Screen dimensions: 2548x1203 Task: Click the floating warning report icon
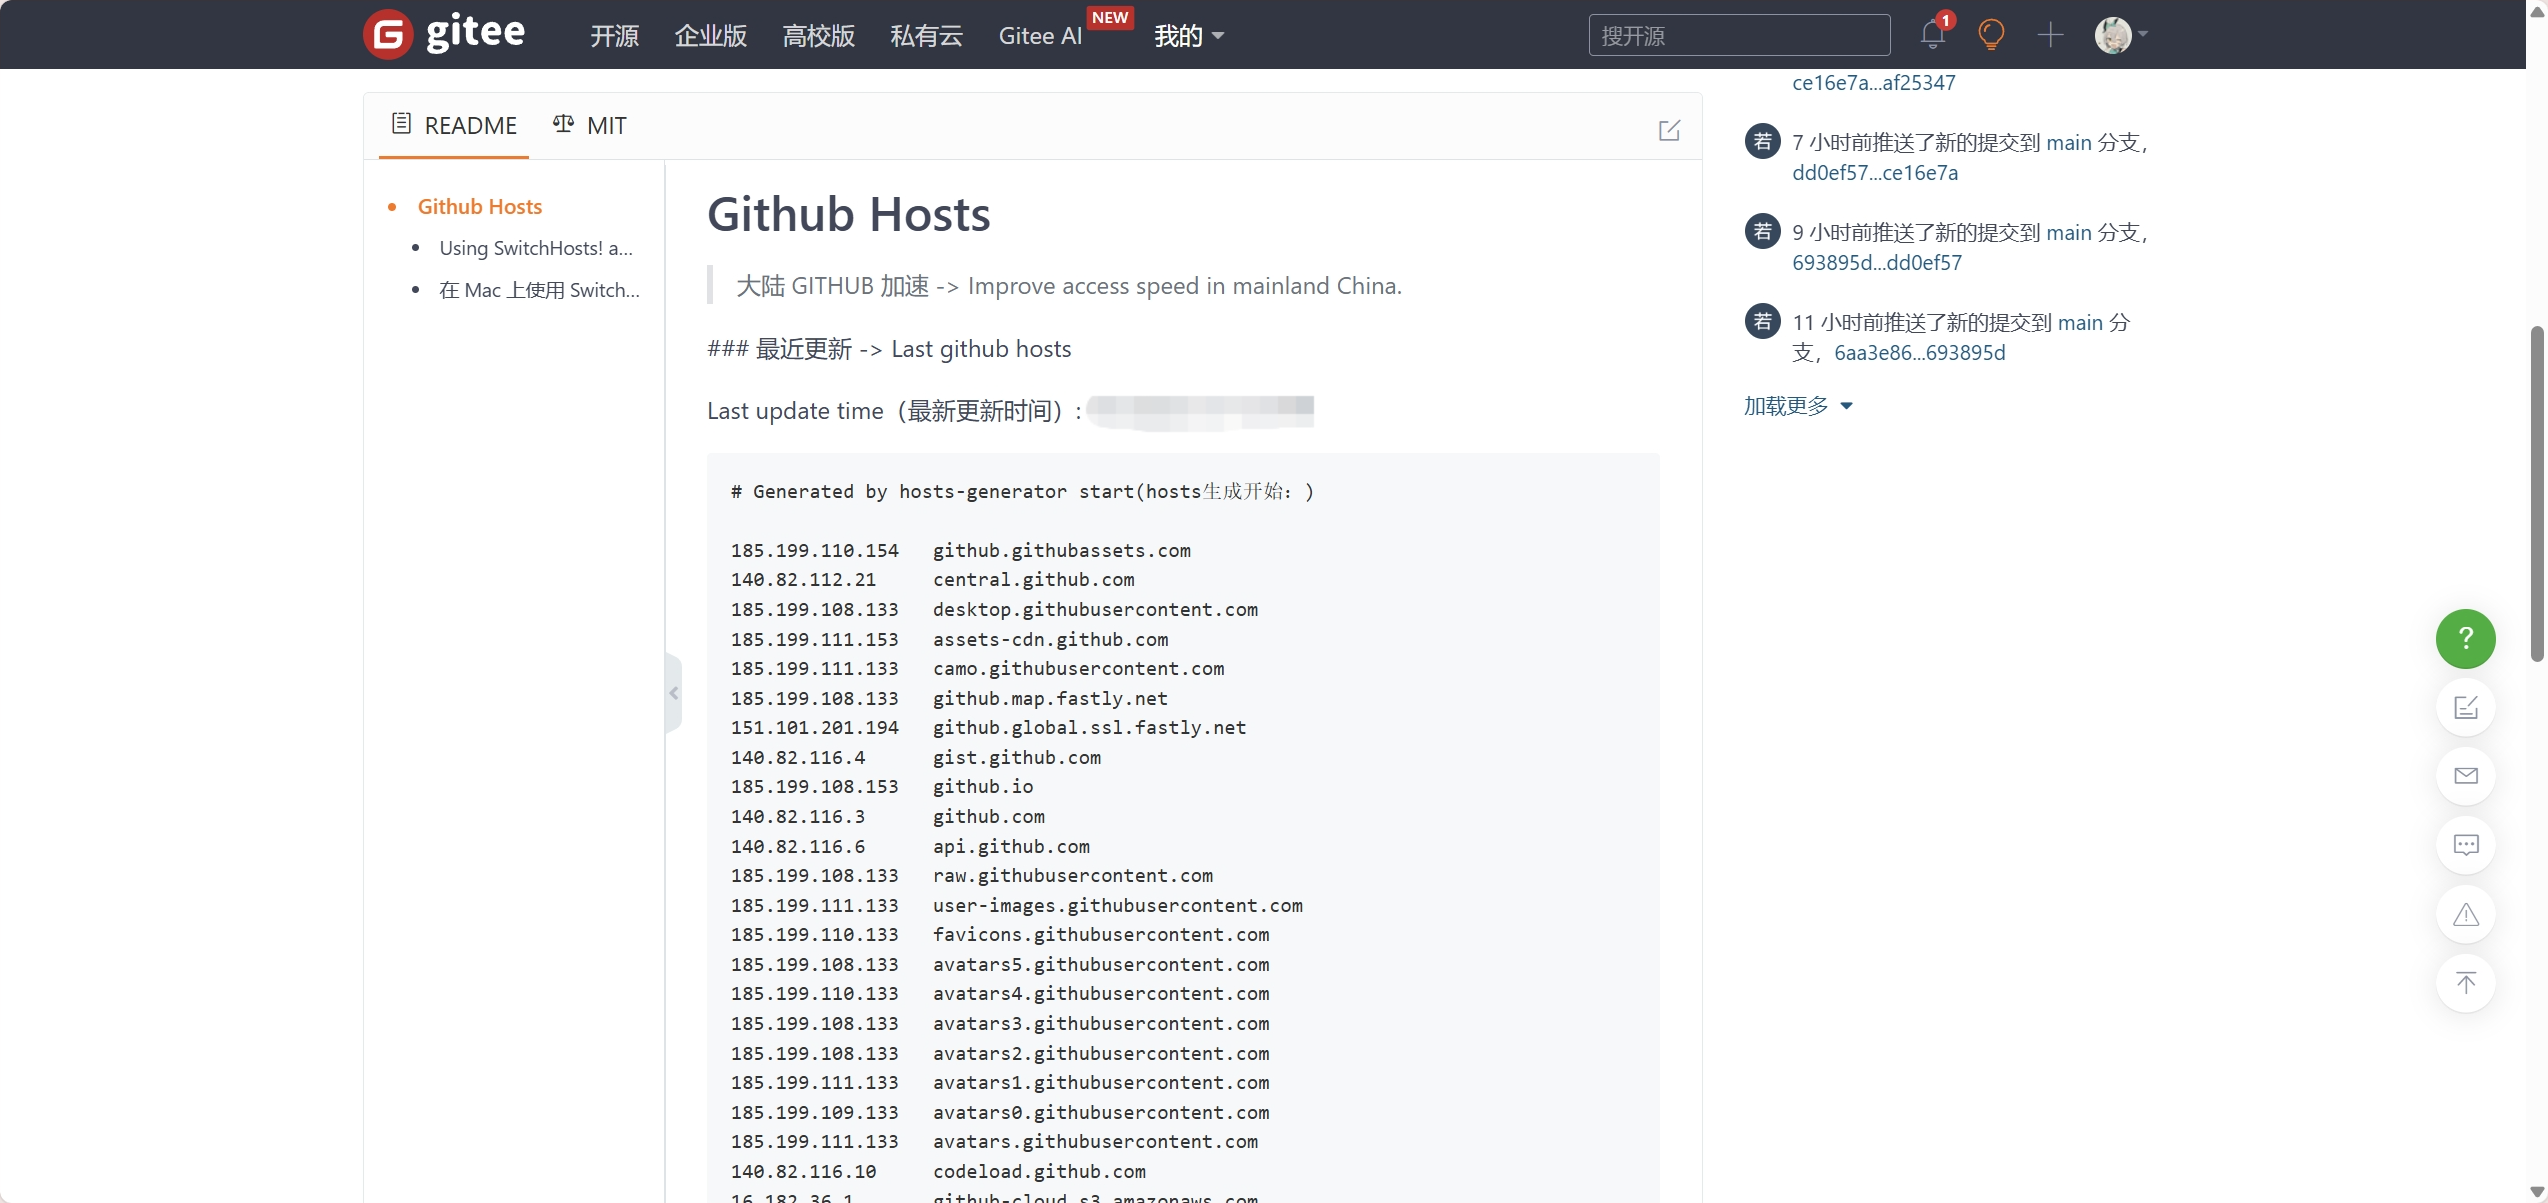[2465, 914]
